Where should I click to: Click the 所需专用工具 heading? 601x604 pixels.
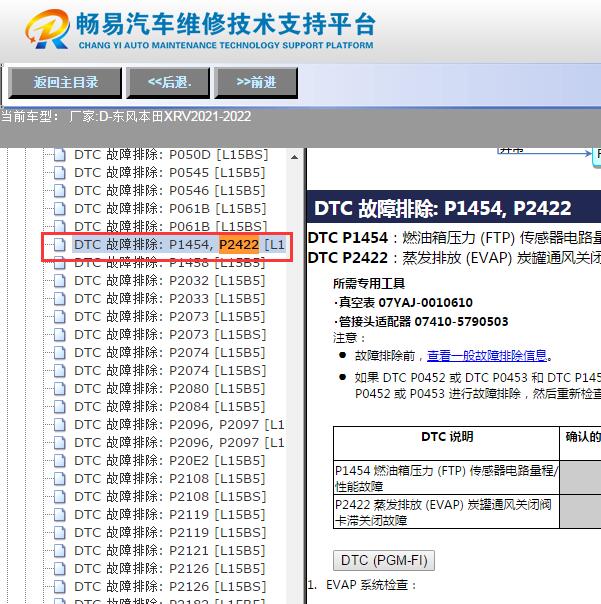[369, 284]
